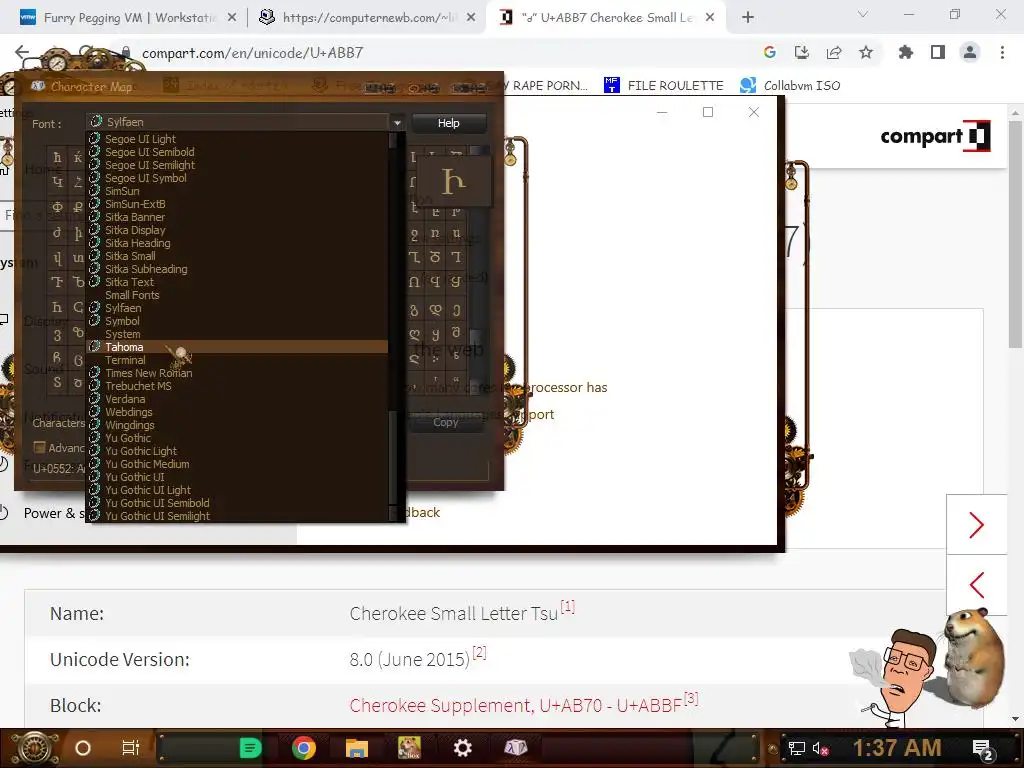Screen dimensions: 1024x768
Task: Select Sitka Text font
Action: [238, 282]
